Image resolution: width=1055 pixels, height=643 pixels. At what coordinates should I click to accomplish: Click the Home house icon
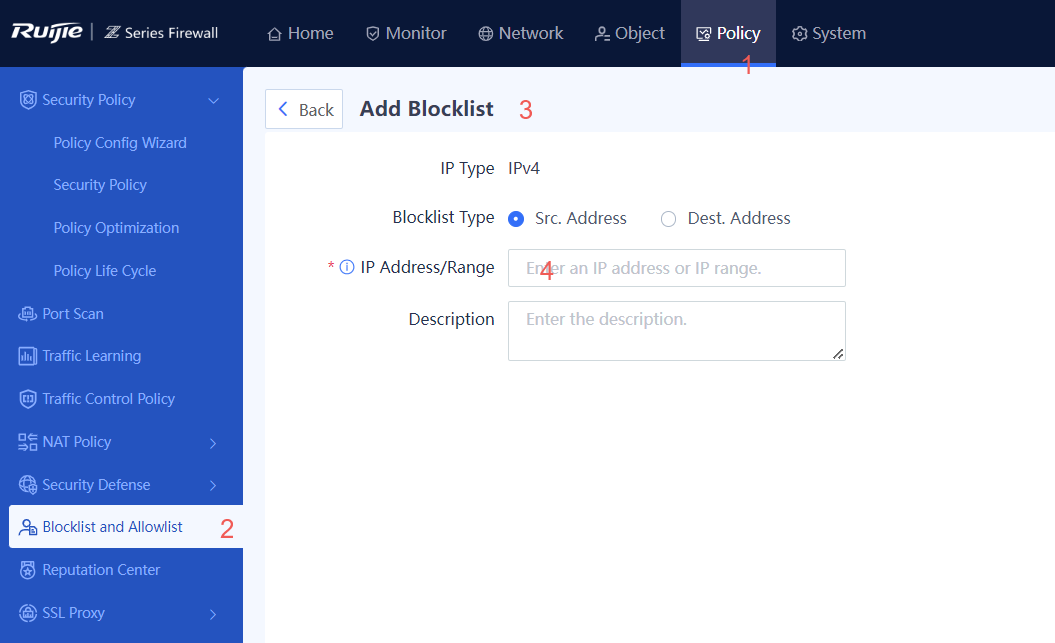[275, 34]
